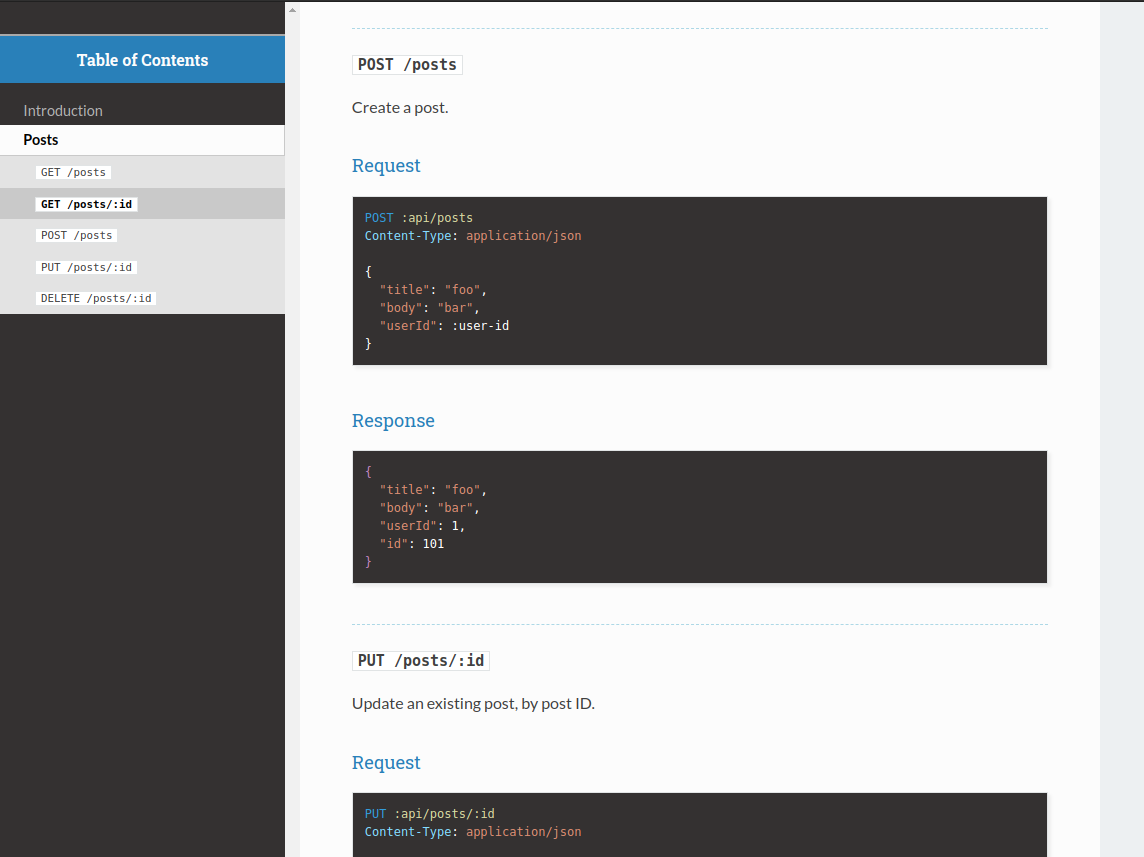Open the Introduction section in the sidebar

(x=63, y=111)
